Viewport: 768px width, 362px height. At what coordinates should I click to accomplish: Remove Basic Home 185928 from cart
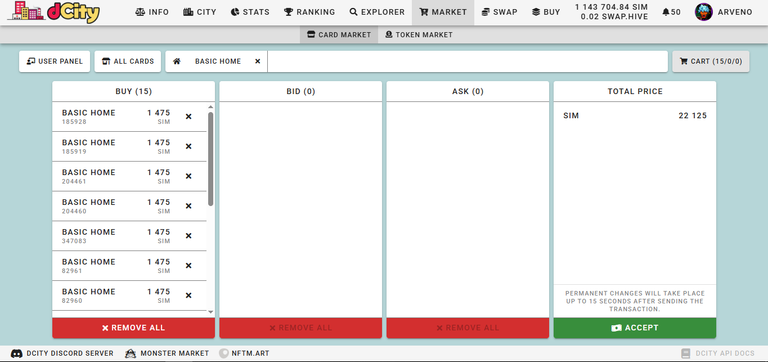[189, 117]
